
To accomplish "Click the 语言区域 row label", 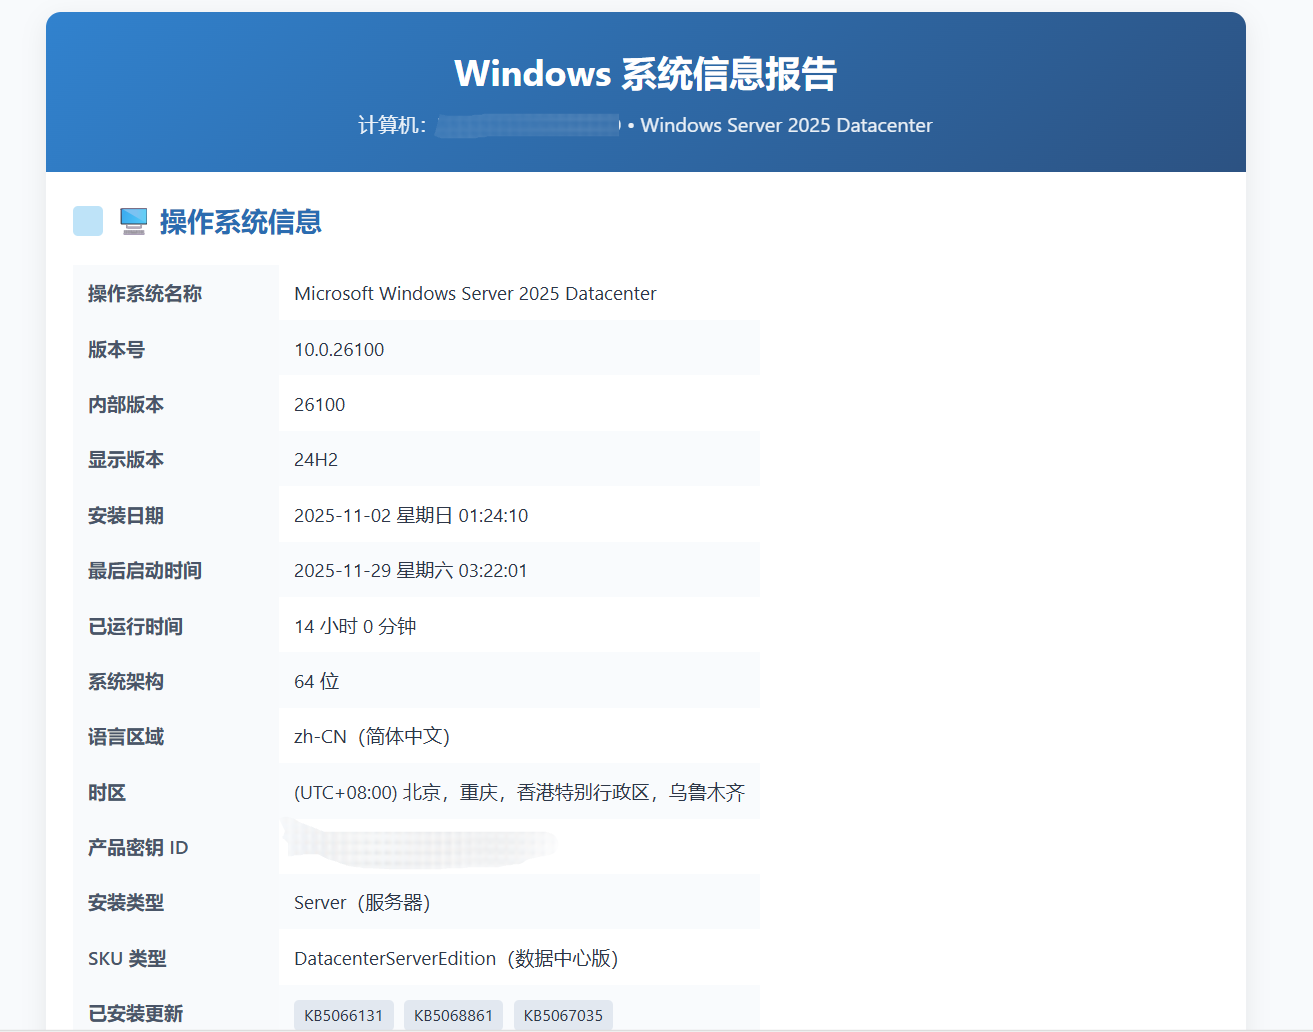I will coord(126,736).
